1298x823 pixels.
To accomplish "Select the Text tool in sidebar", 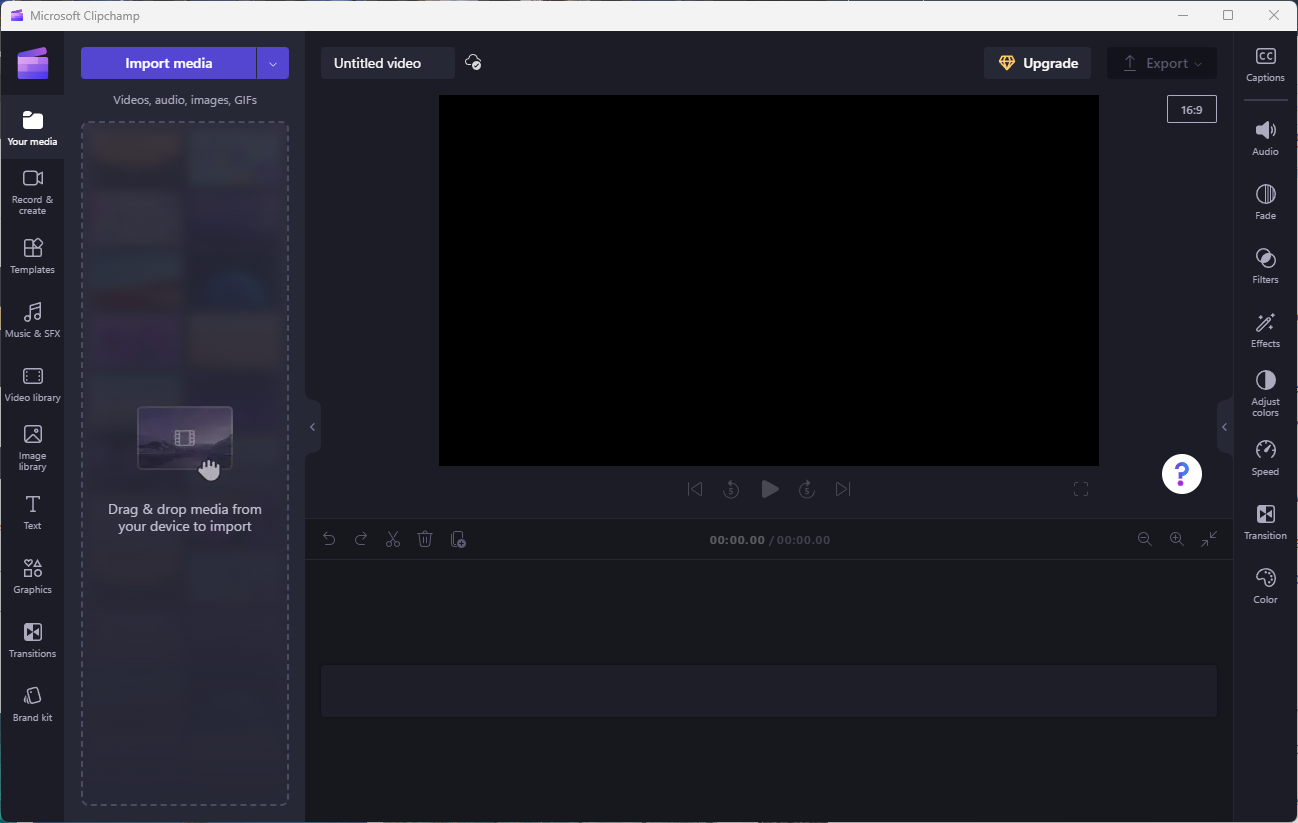I will (32, 512).
